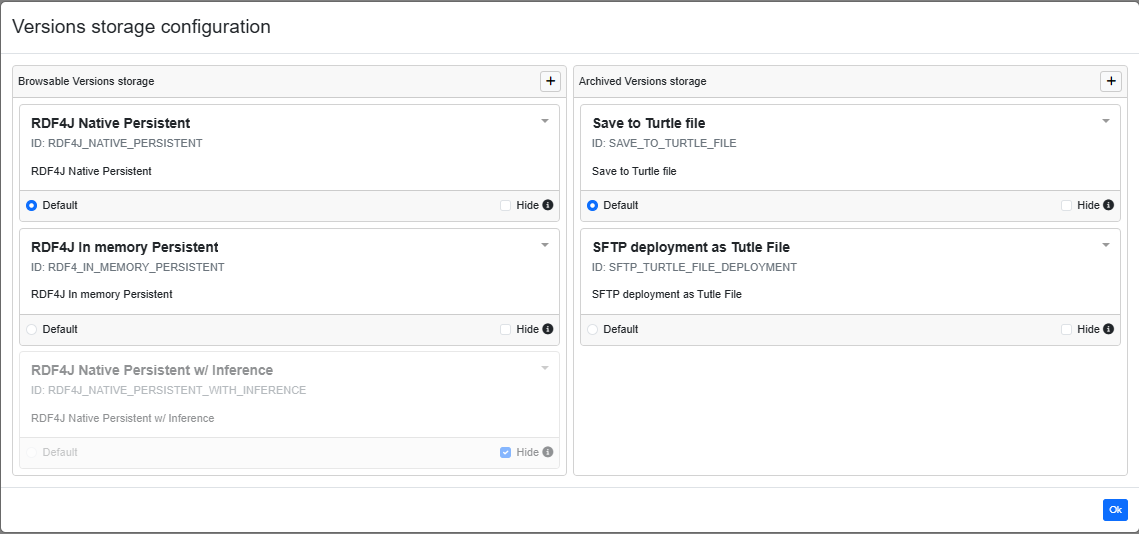Click Archived Versions storage header label

coord(642,81)
